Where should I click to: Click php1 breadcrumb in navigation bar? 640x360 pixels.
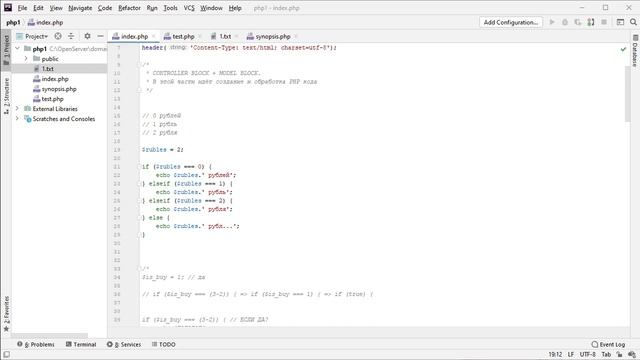click(13, 22)
